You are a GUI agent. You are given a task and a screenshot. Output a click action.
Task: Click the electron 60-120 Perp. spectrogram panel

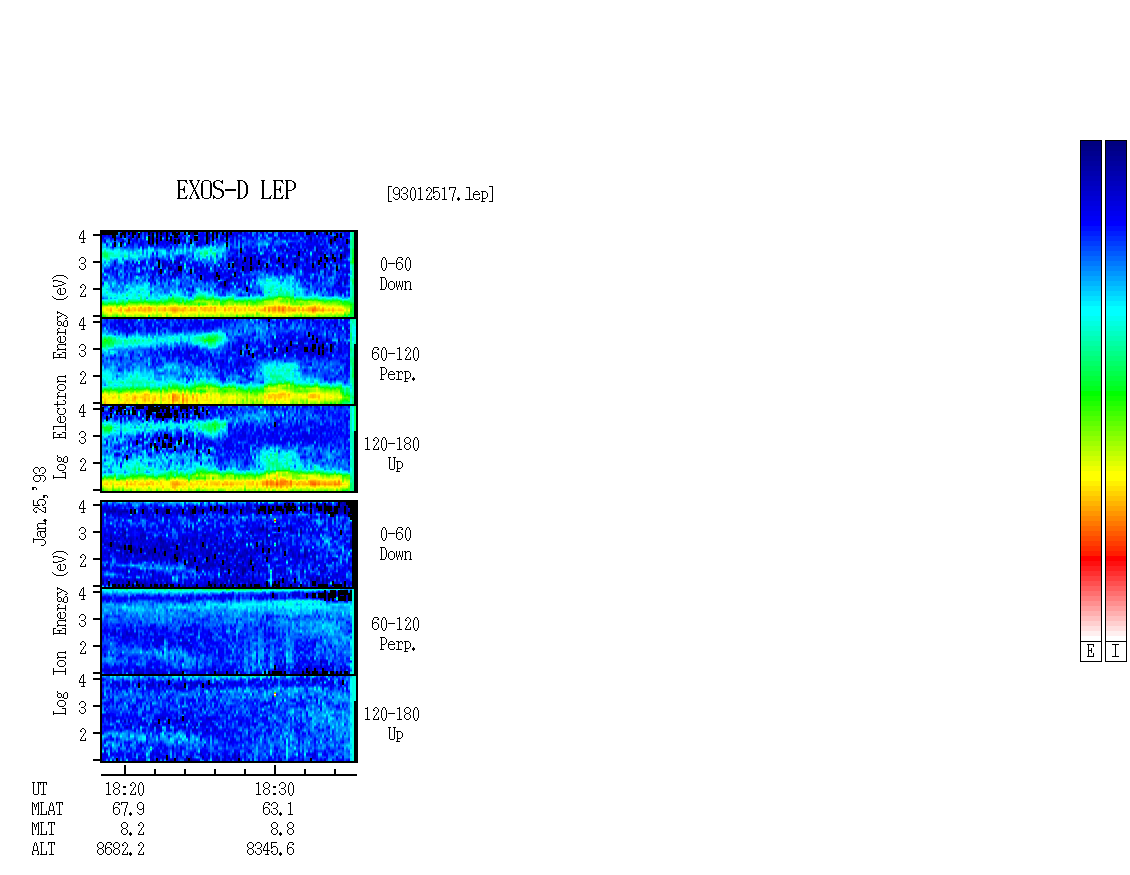229,361
